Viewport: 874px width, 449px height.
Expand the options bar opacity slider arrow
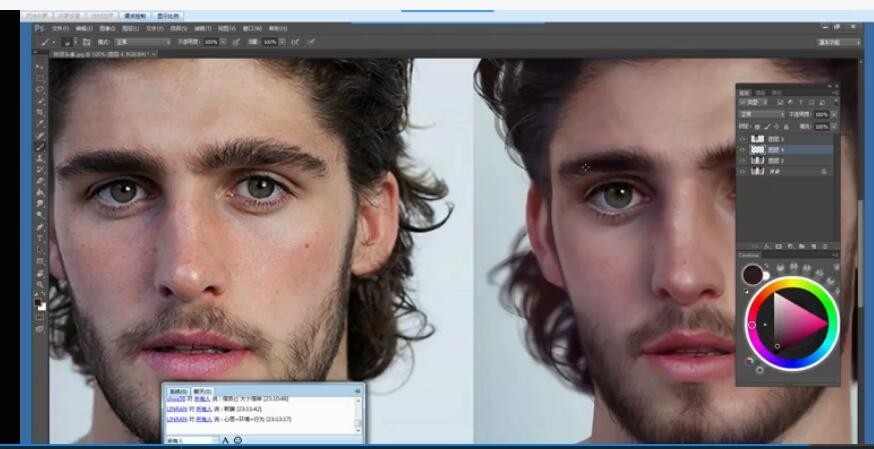(224, 42)
